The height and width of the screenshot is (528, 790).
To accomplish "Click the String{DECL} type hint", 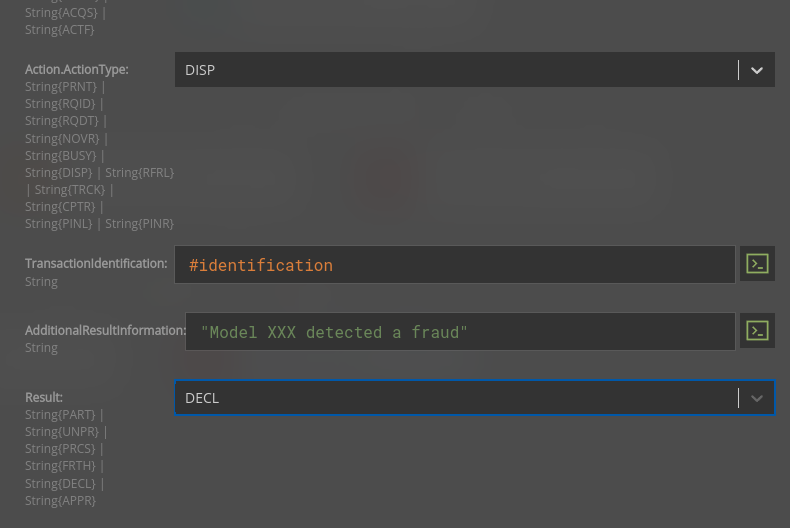I will click(60, 484).
